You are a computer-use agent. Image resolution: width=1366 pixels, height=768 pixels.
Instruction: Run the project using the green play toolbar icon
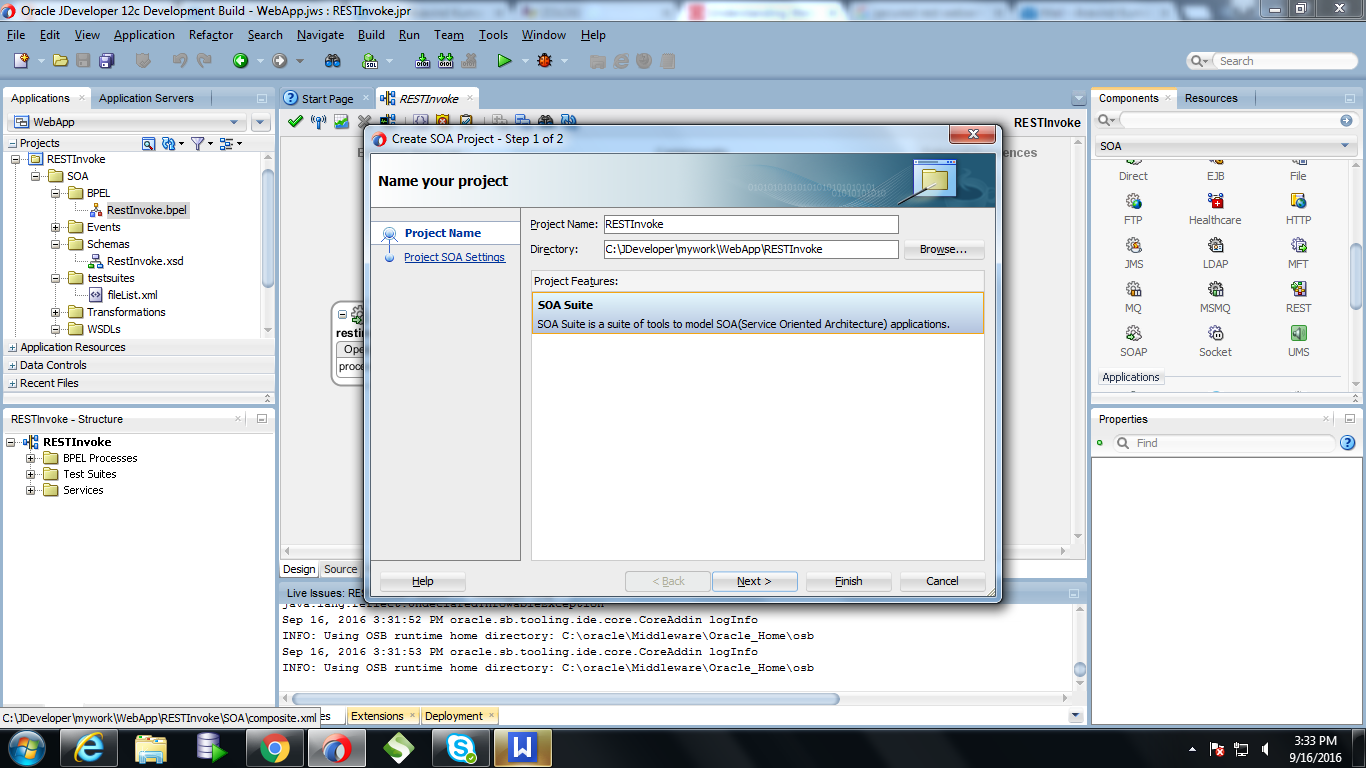point(505,60)
